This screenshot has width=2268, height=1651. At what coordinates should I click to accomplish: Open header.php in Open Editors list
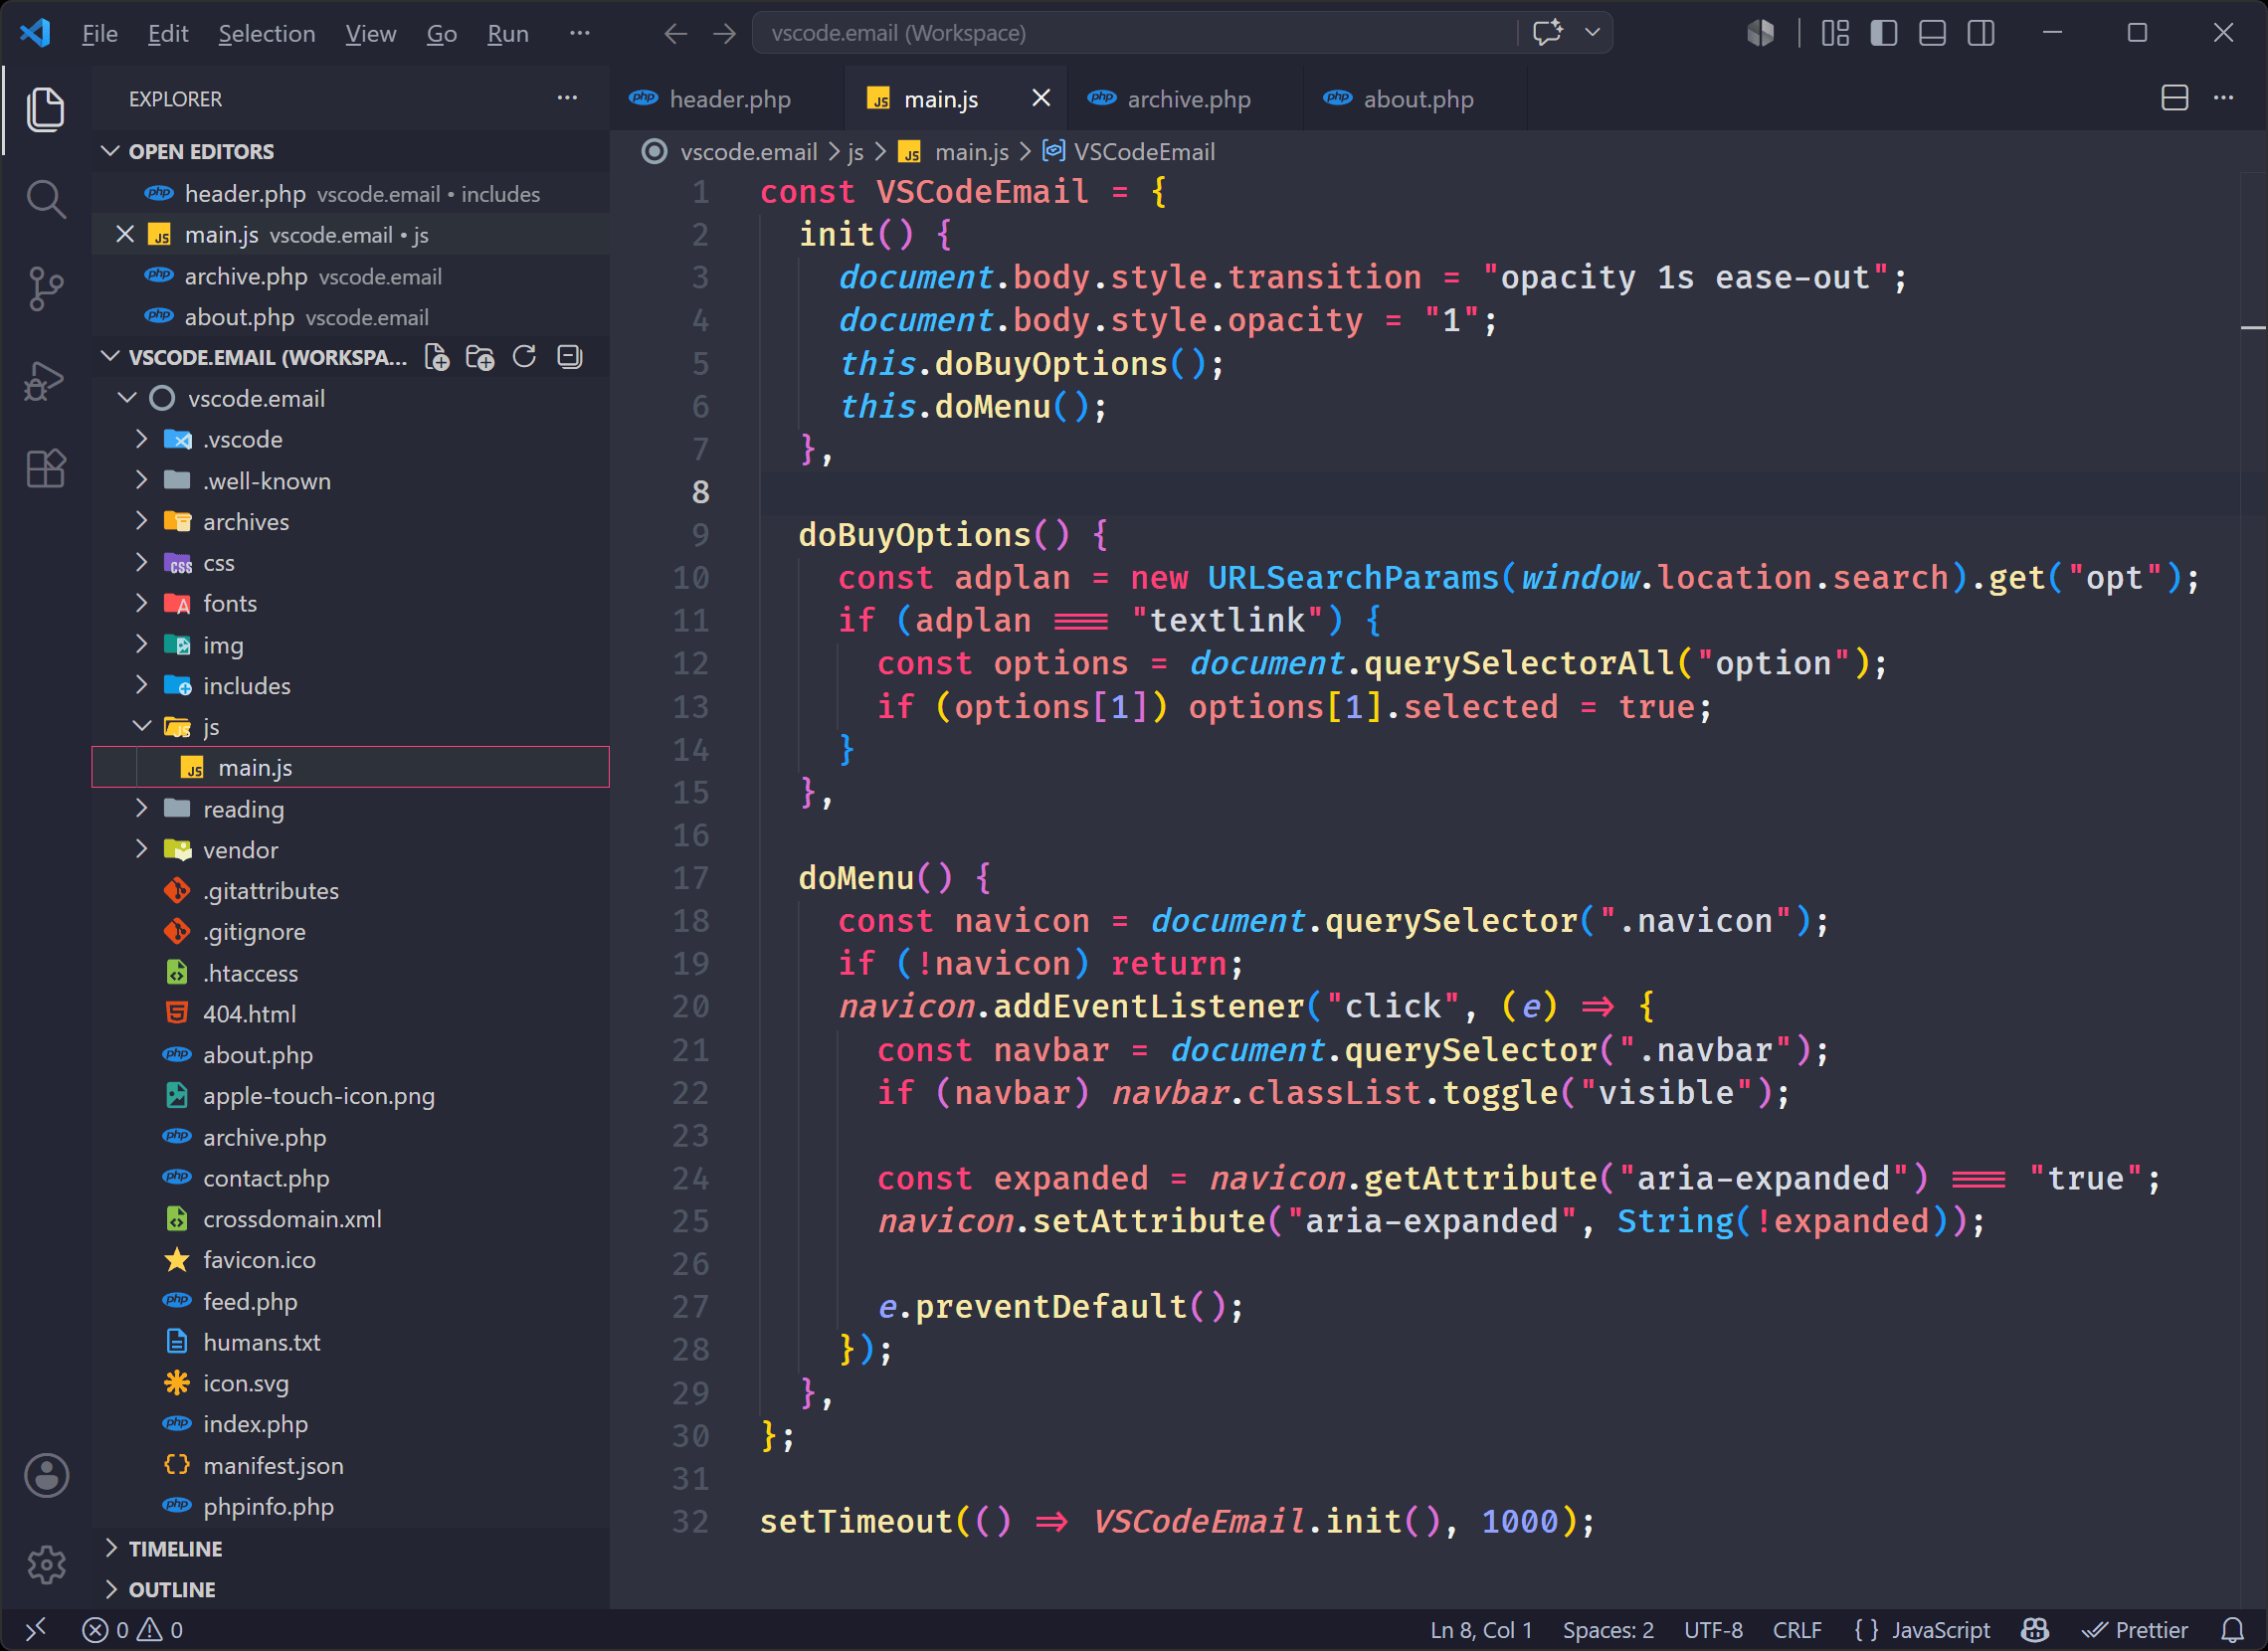pyautogui.click(x=350, y=193)
